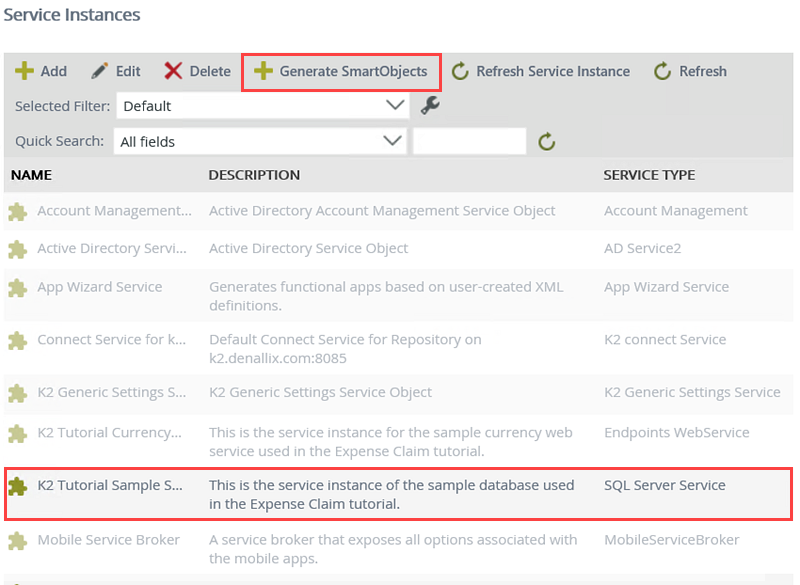Viewport: 800px width, 585px height.
Task: Sort by the DESCRIPTION column header
Action: (254, 175)
